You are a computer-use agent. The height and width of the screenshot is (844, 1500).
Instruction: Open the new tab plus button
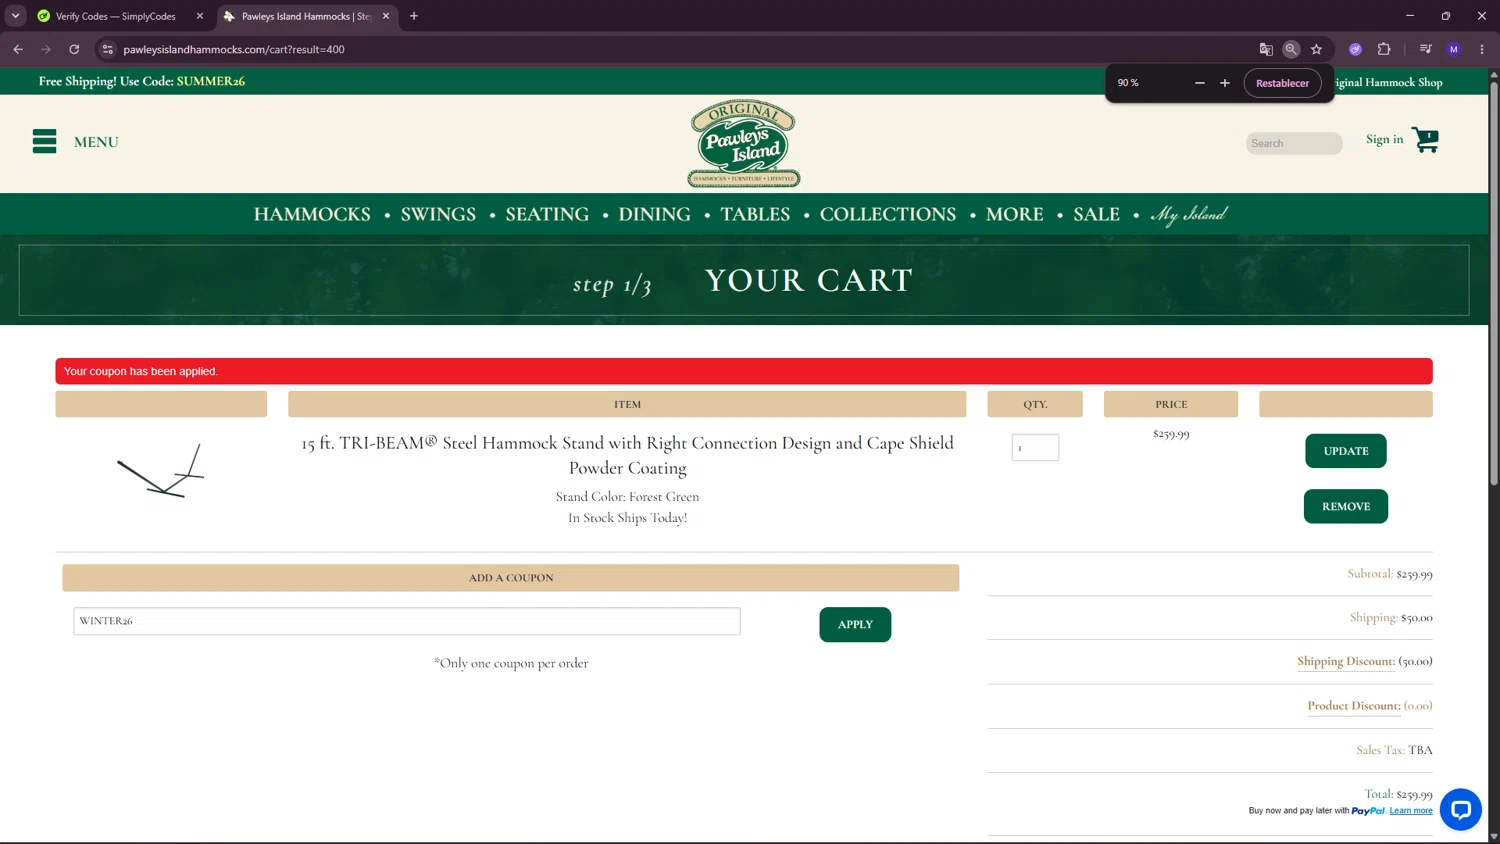[x=414, y=16]
